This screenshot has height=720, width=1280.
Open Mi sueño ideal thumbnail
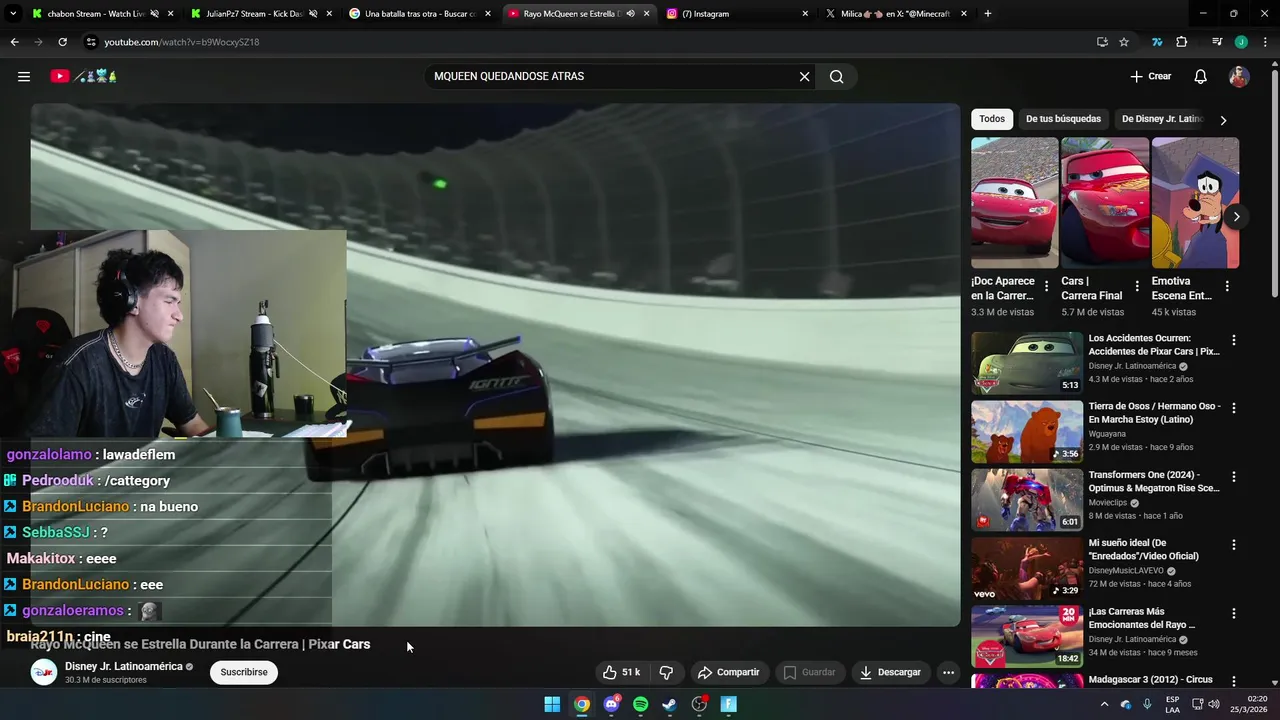coord(1027,568)
